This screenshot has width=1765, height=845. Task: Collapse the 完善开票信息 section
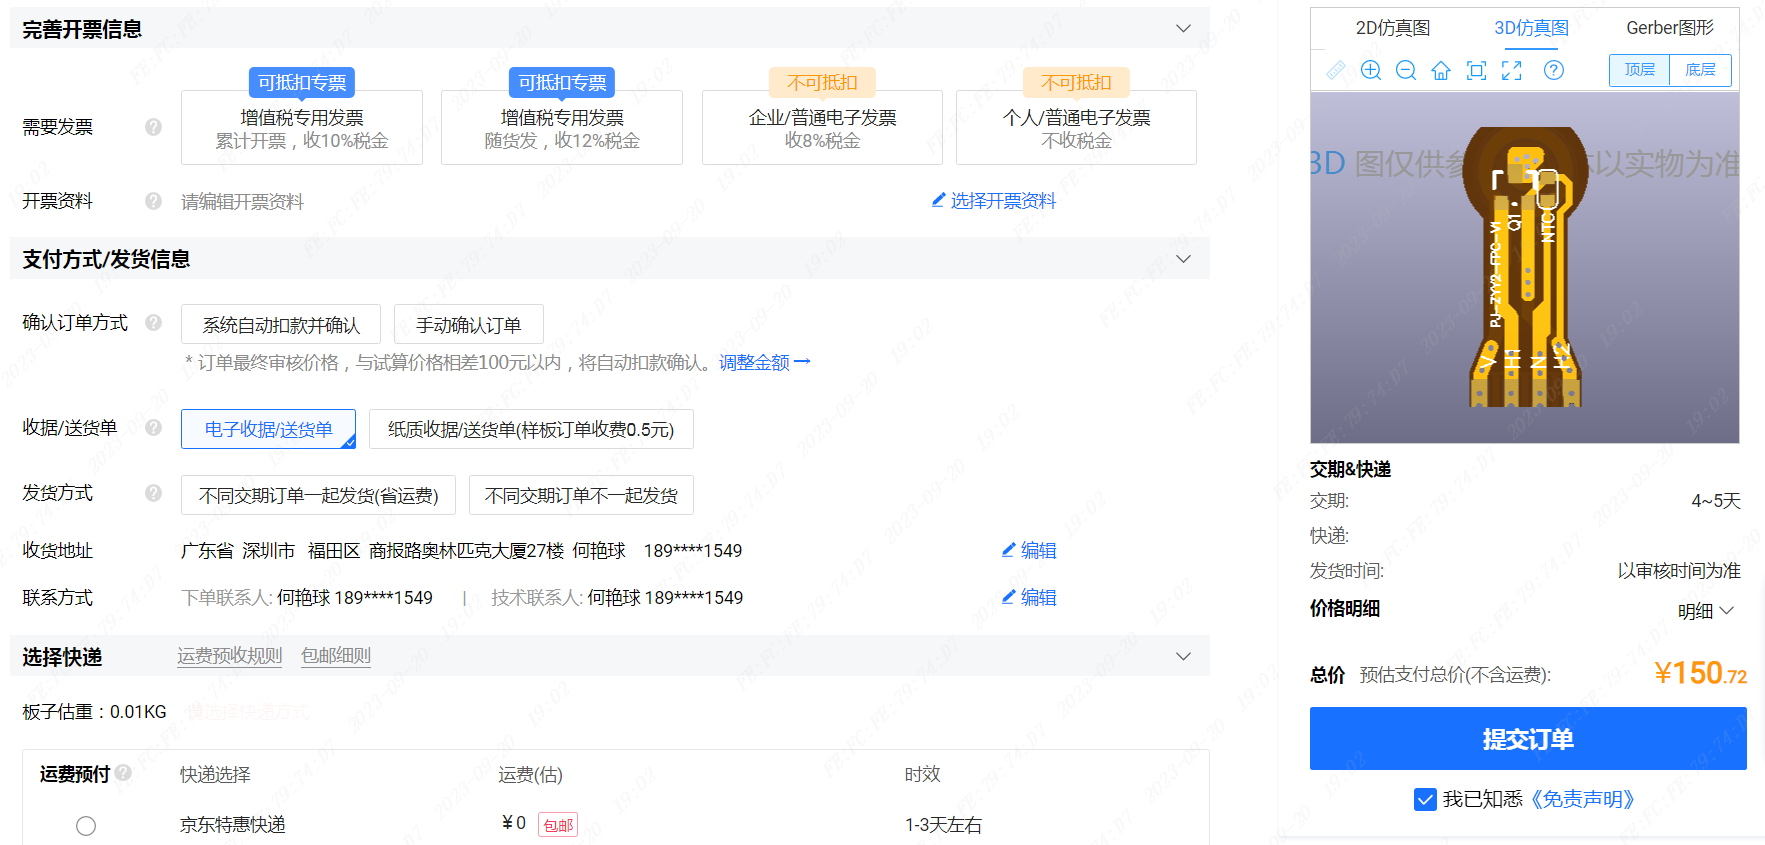1183,28
